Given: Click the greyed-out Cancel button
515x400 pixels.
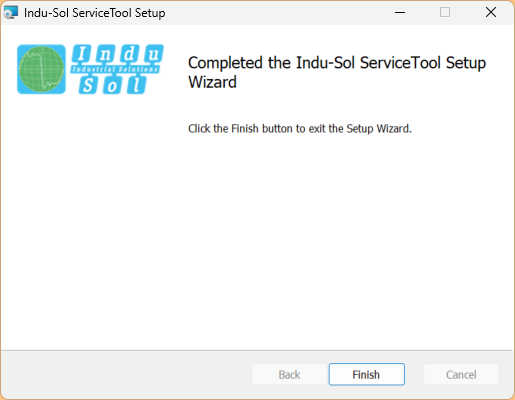Looking at the screenshot, I should click(x=461, y=374).
